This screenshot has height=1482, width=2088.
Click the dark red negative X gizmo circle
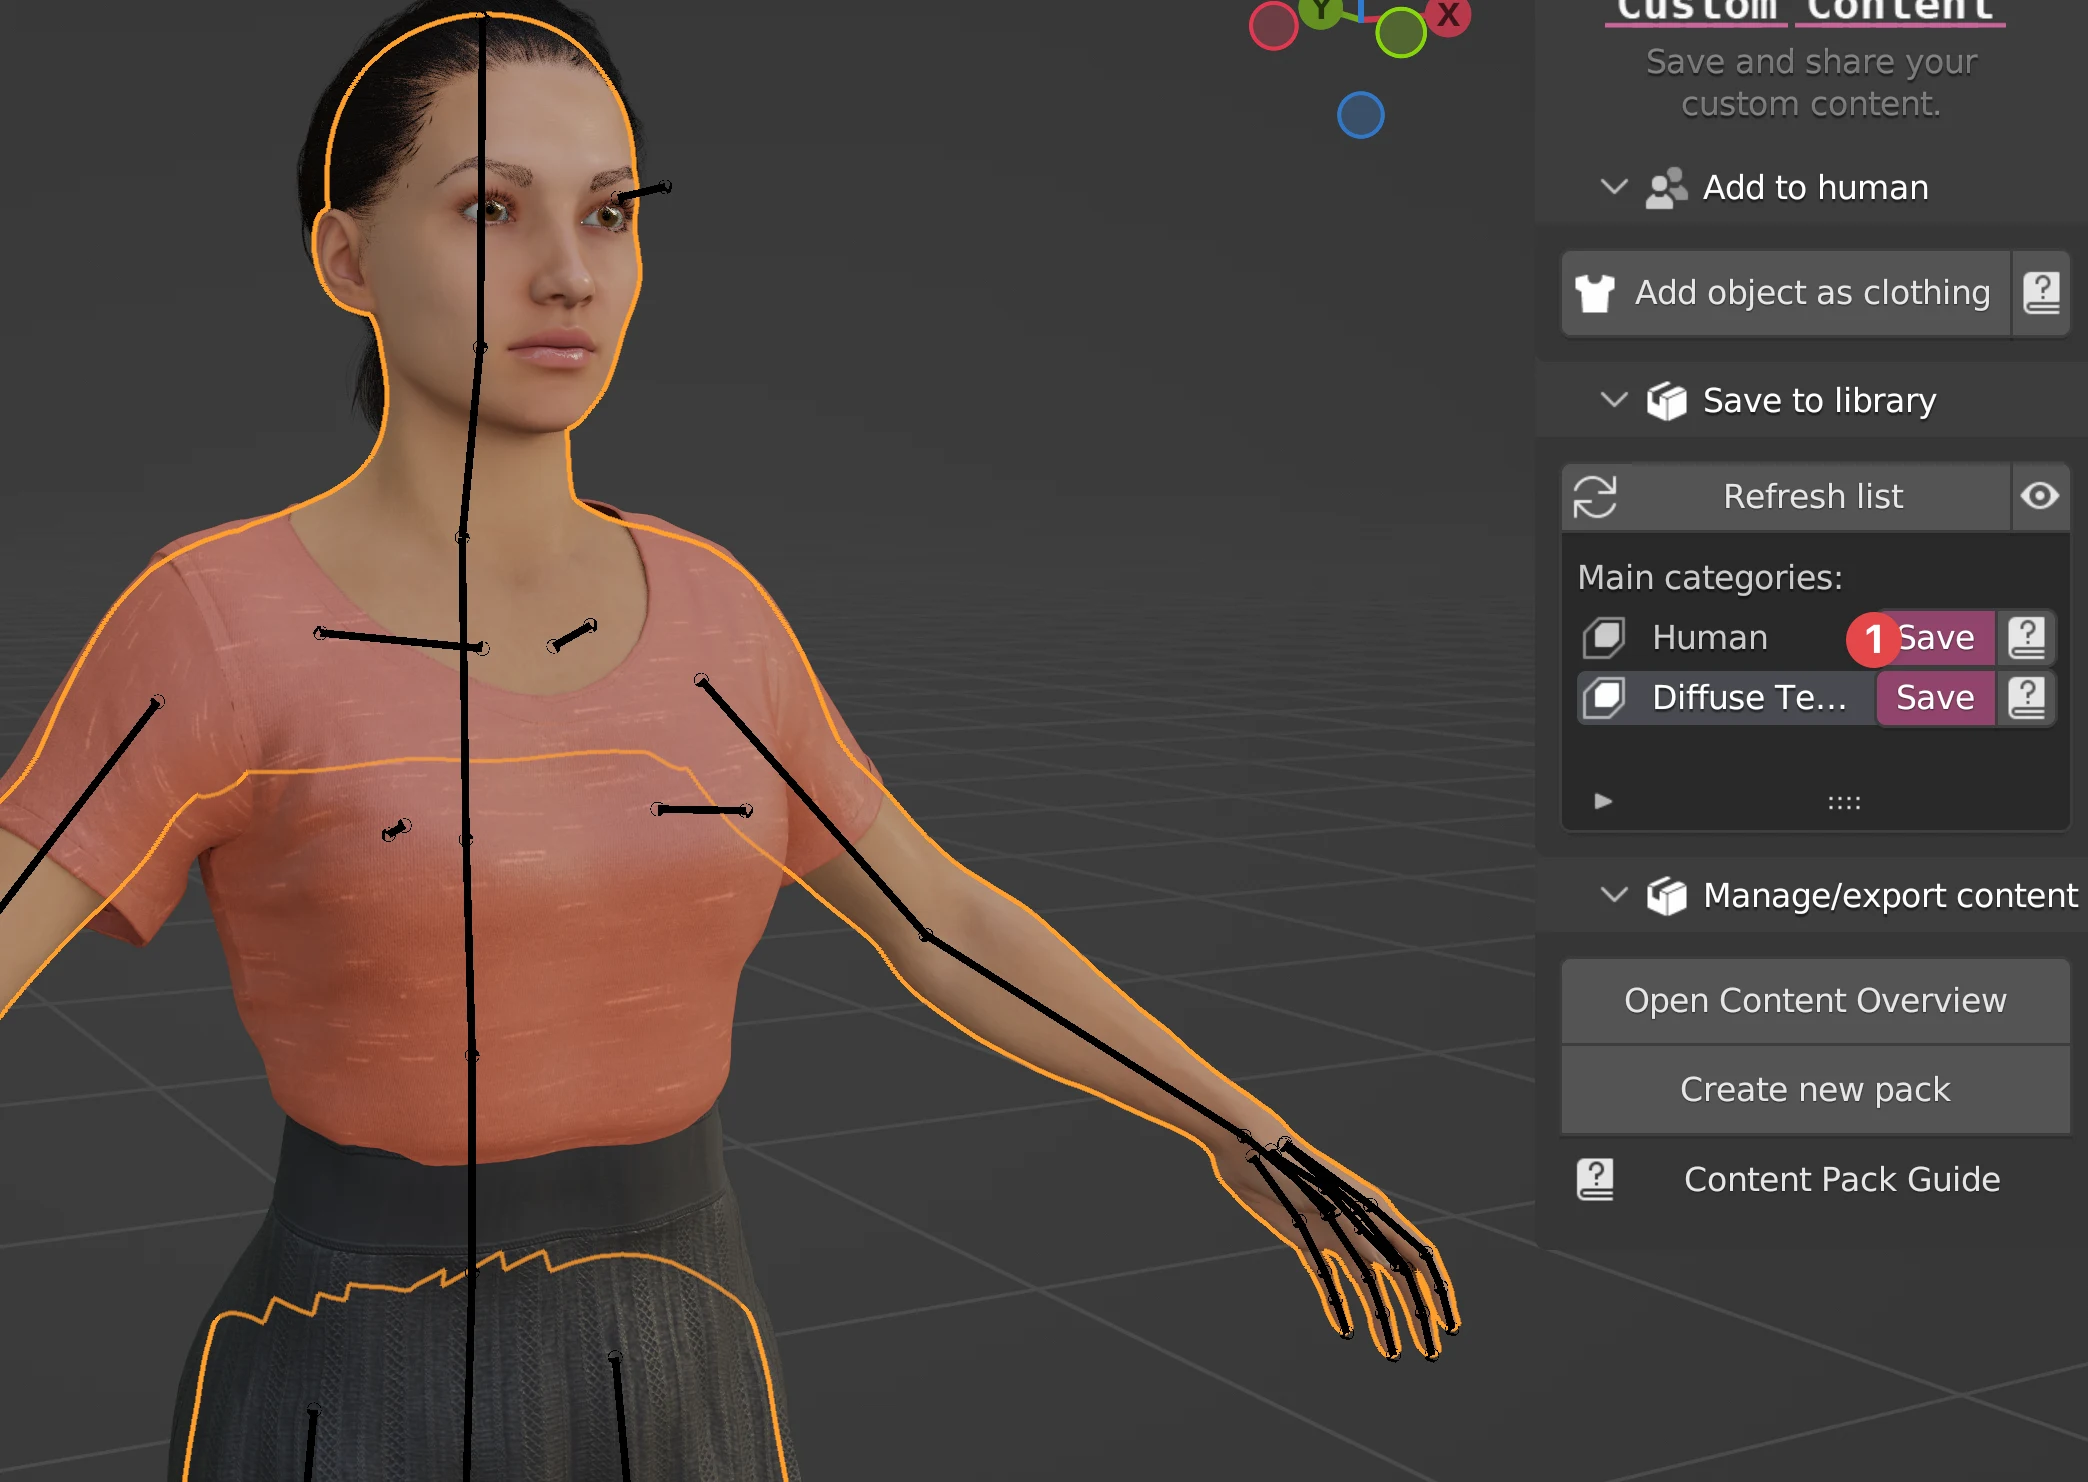click(1273, 26)
